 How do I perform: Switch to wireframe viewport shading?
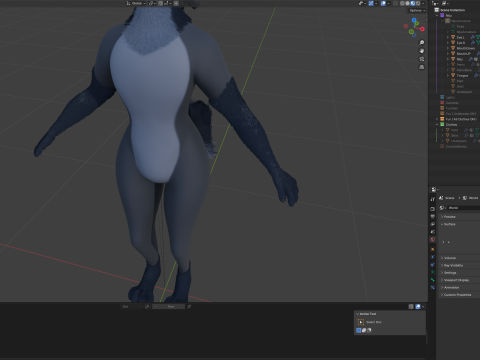click(x=402, y=3)
